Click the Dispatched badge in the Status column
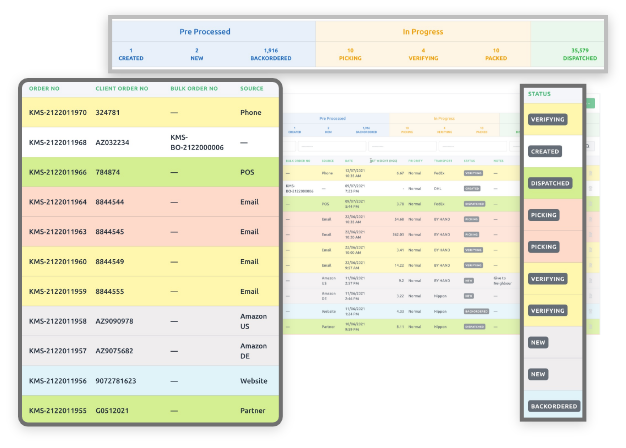This screenshot has height=448, width=626. tap(550, 184)
